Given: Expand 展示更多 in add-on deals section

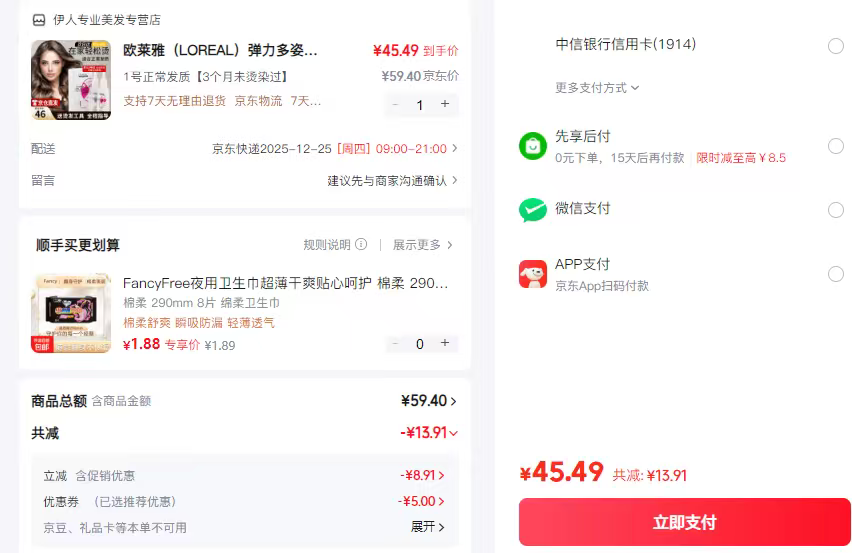Looking at the screenshot, I should point(423,245).
